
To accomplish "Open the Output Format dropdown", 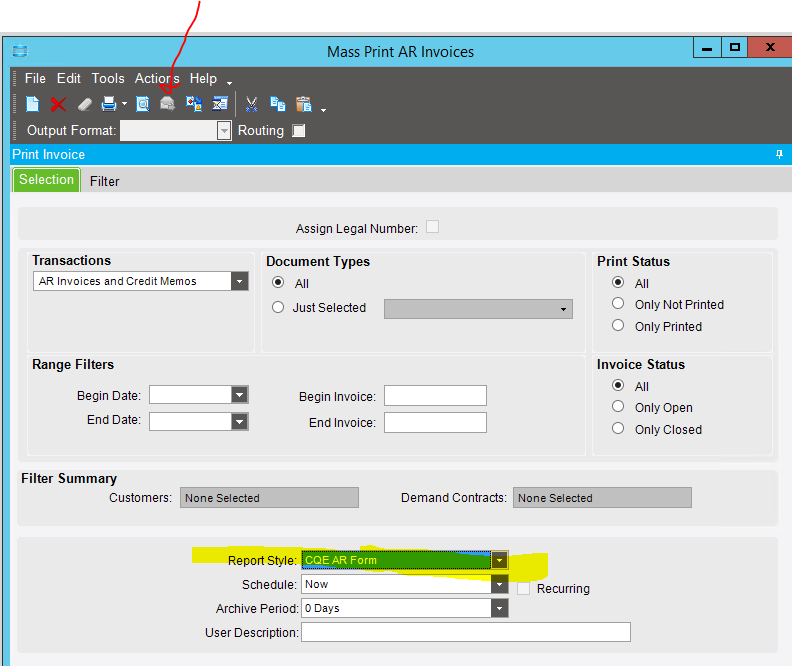I will point(224,131).
